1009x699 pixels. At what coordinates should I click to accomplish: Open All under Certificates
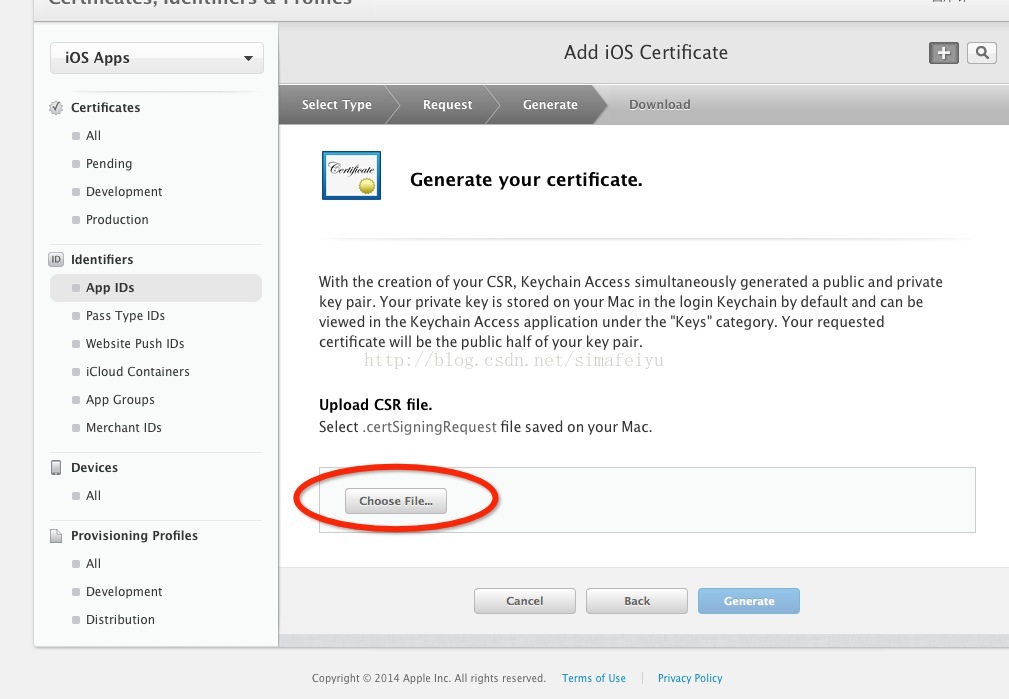[93, 136]
